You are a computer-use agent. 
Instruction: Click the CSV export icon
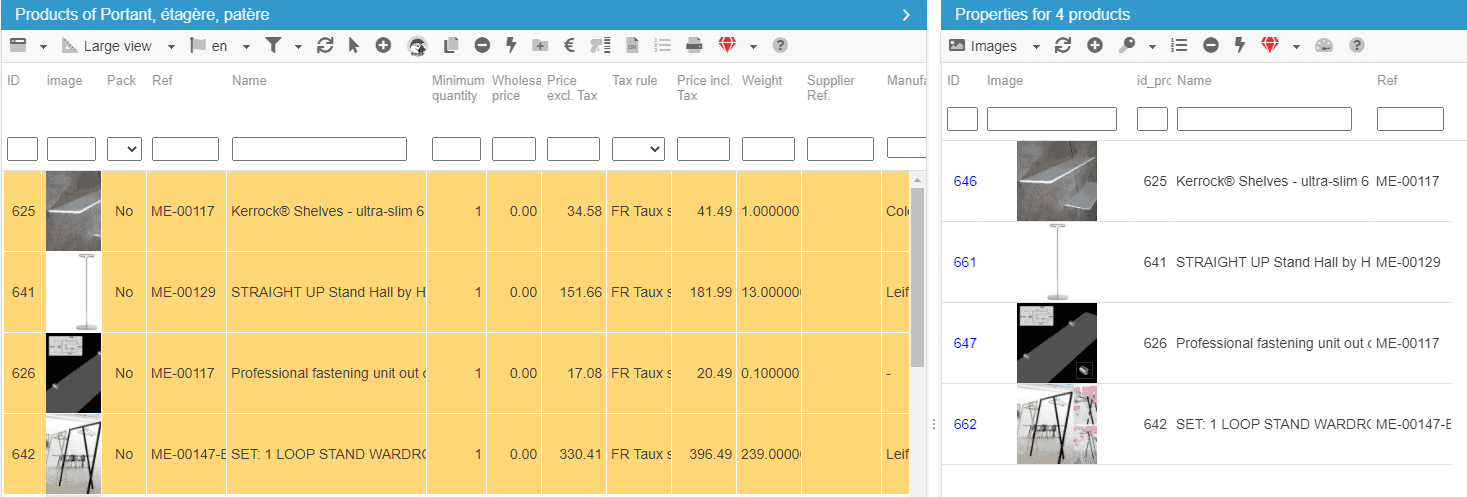tap(632, 46)
